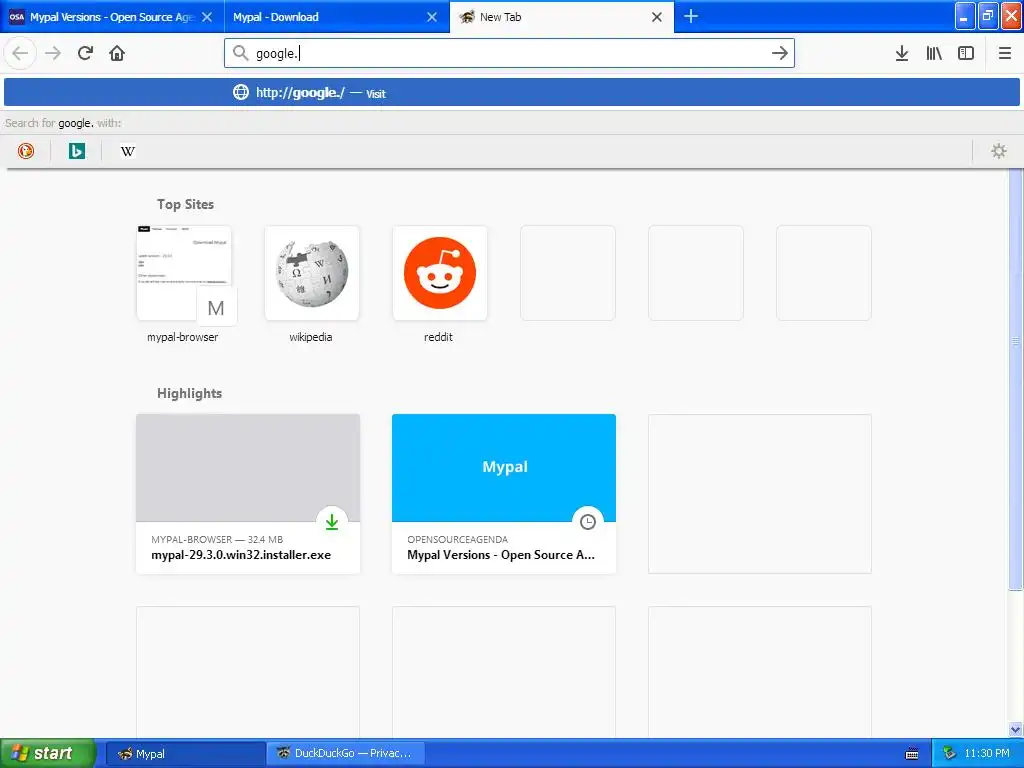
Task: Search with Wikipedia engine icon
Action: click(127, 151)
